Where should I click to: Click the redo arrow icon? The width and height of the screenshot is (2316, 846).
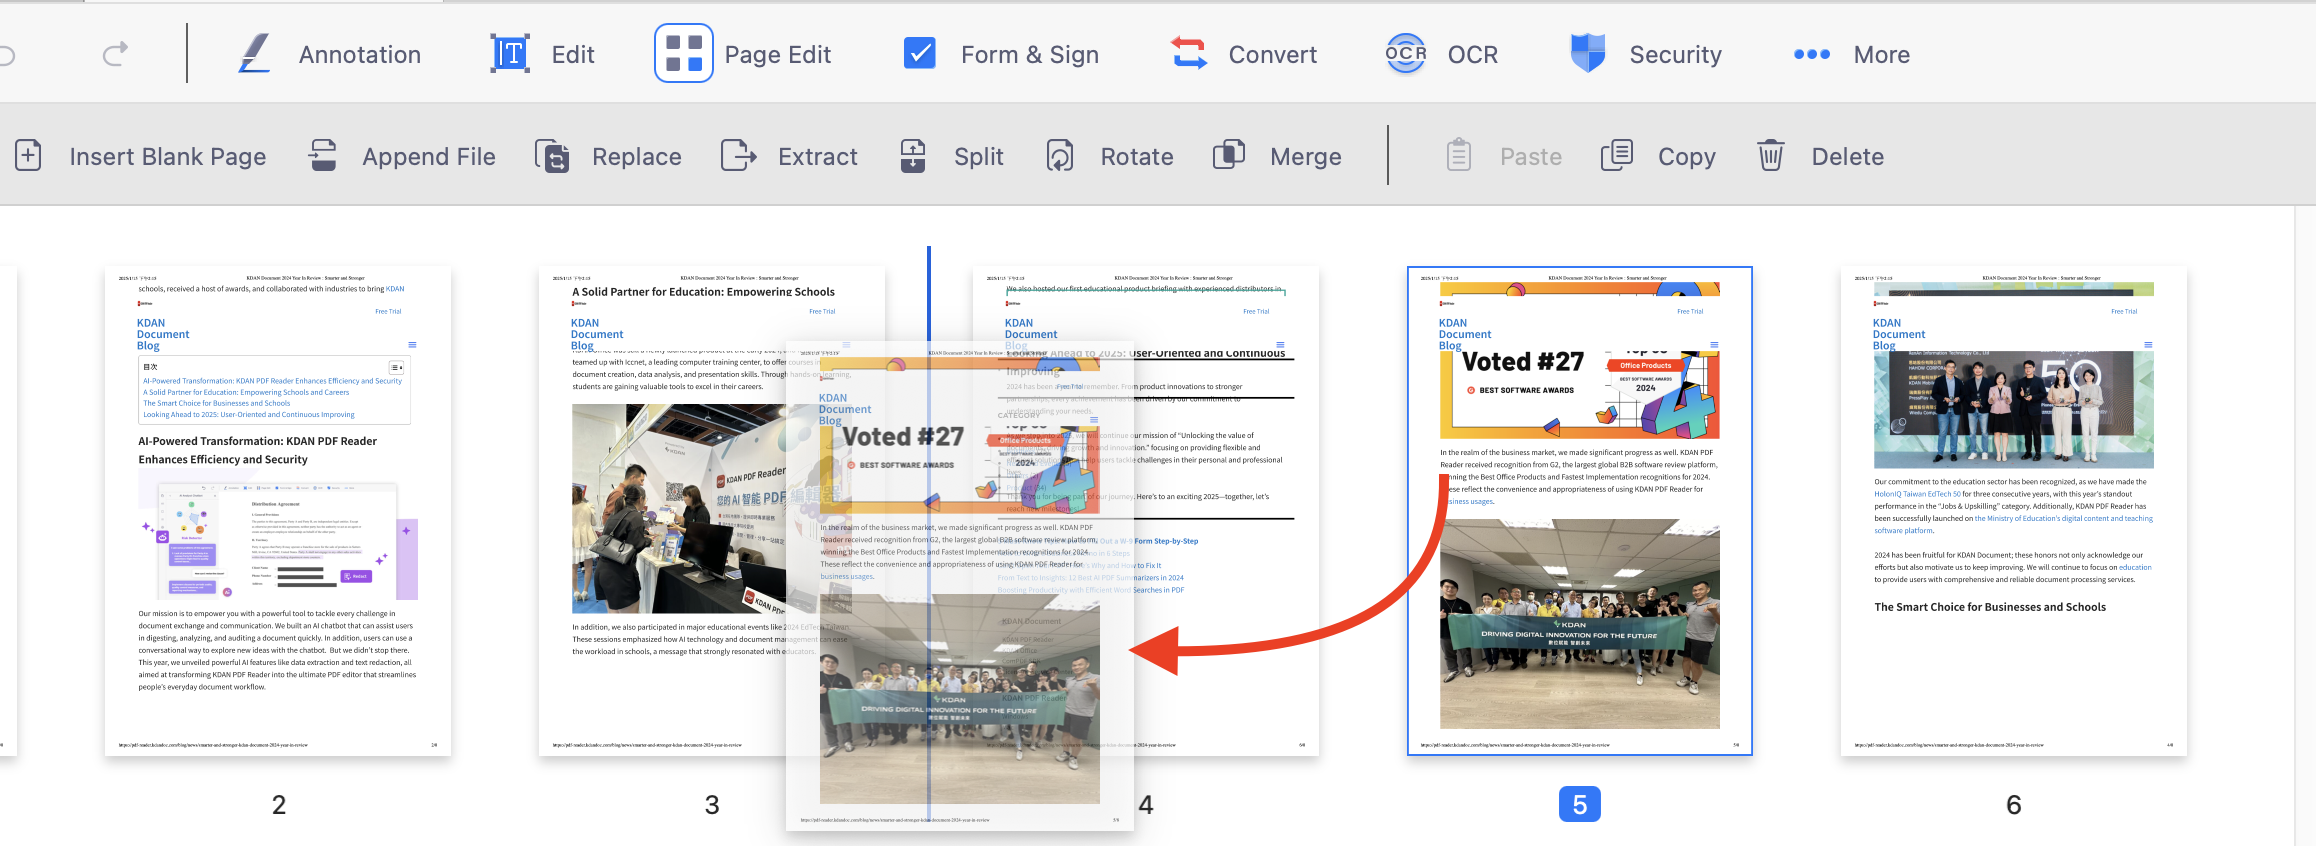[x=116, y=54]
